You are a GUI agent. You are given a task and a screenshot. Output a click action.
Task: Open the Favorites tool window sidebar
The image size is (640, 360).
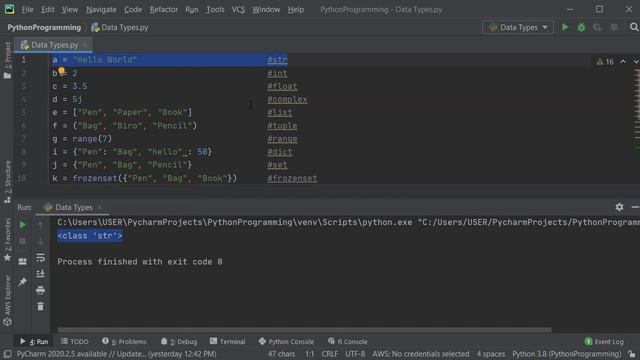tap(7, 239)
